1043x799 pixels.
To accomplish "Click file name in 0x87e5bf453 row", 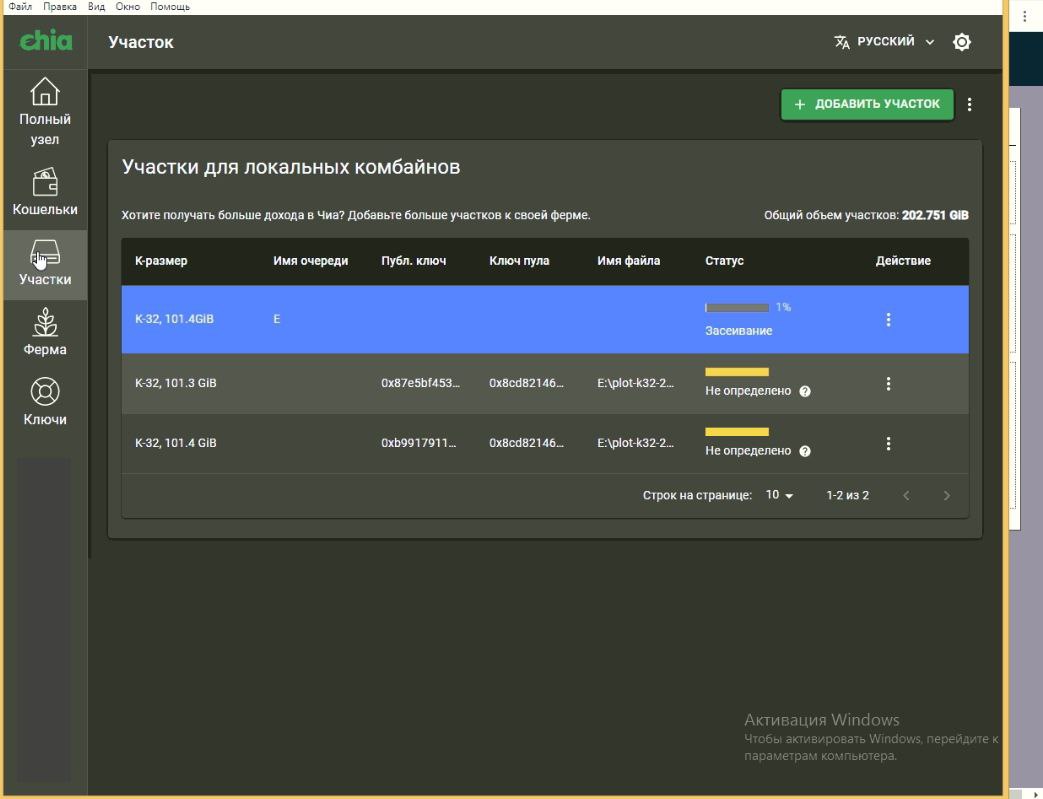I will pos(635,383).
